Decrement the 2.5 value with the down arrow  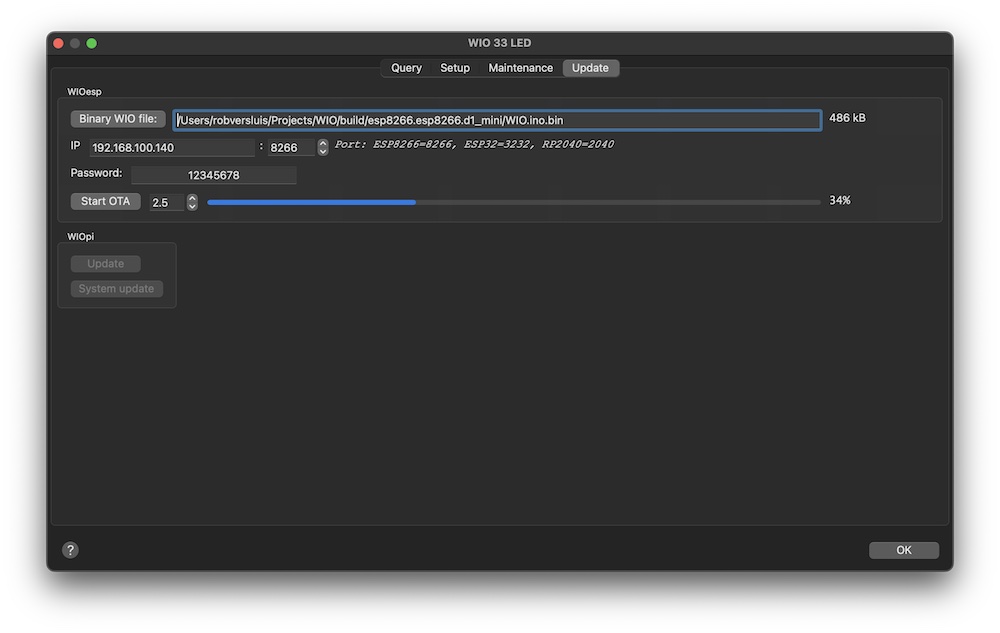(x=192, y=207)
